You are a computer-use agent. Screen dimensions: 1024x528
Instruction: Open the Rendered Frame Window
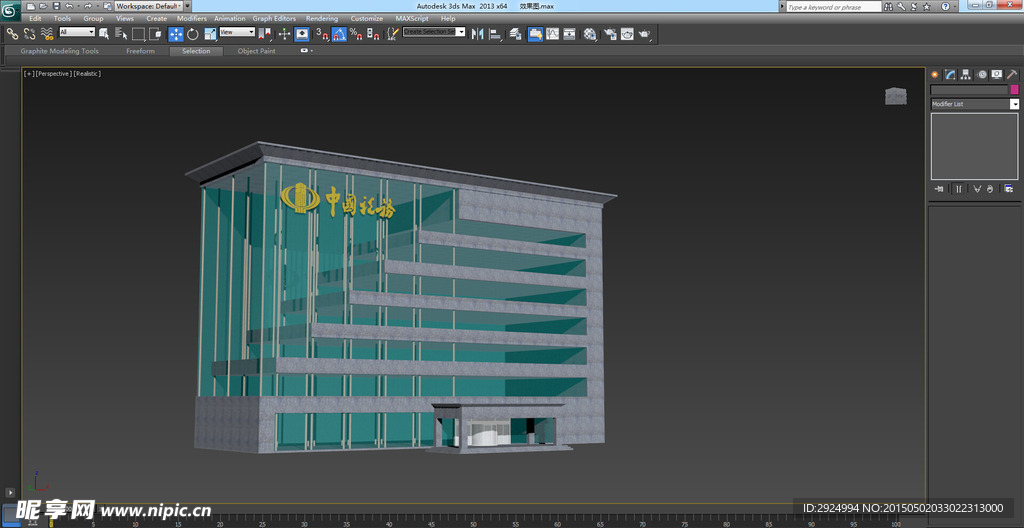(627, 34)
